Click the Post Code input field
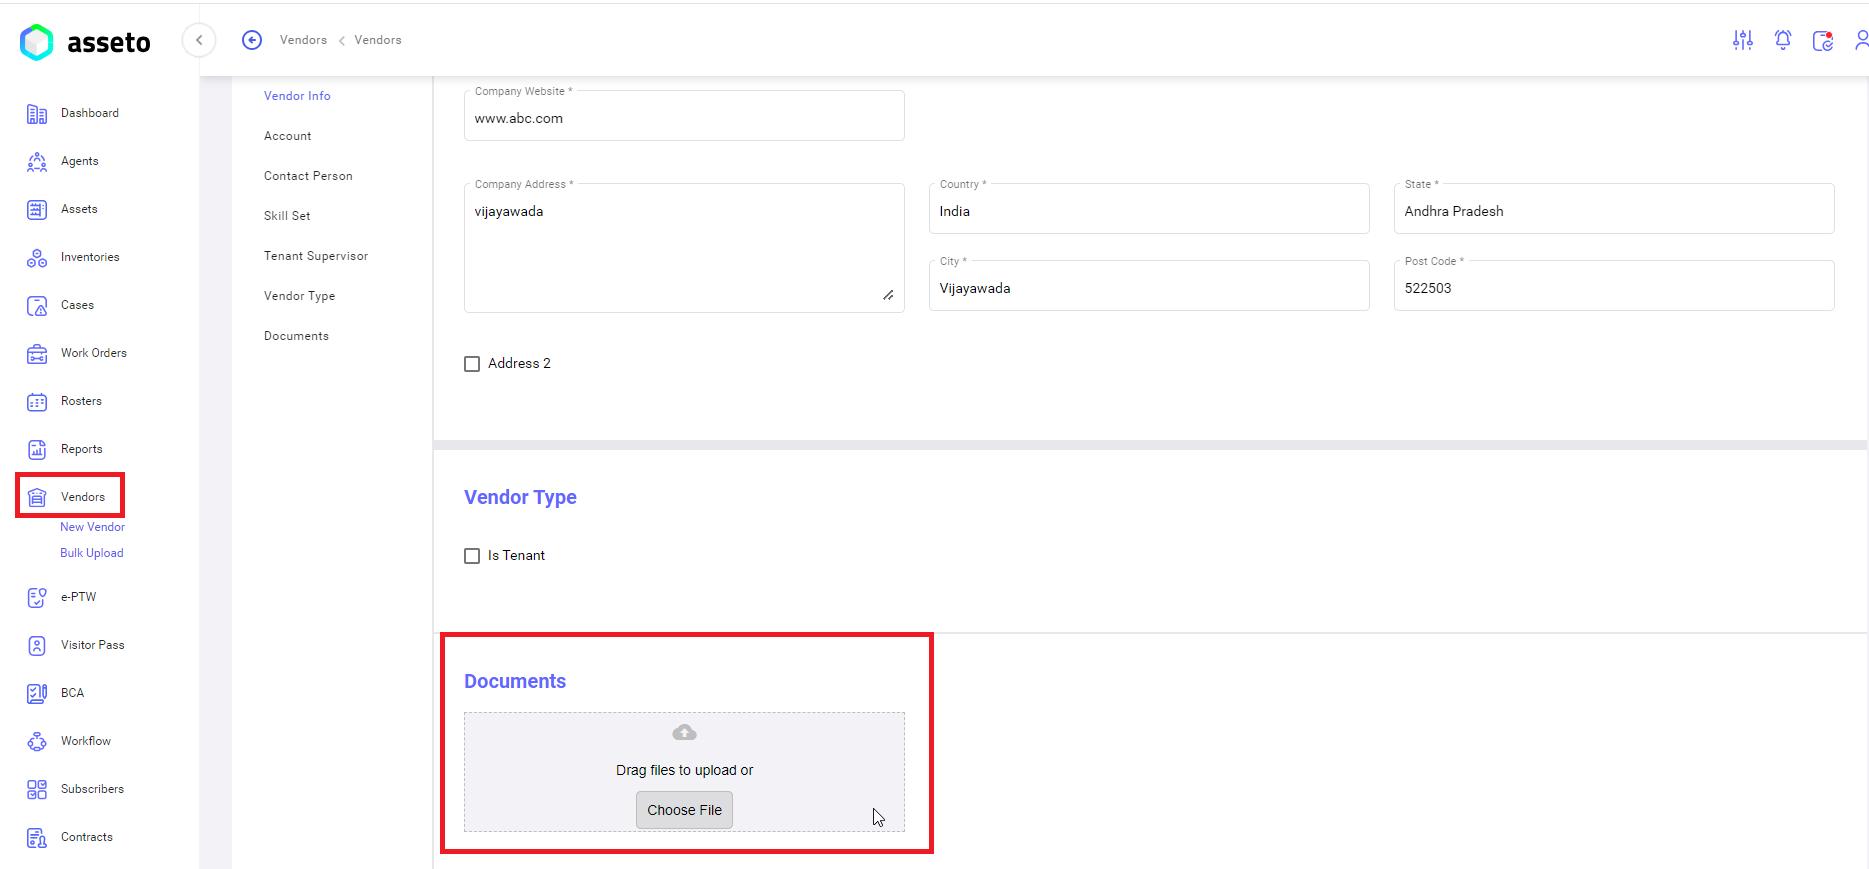The height and width of the screenshot is (869, 1869). [1613, 289]
